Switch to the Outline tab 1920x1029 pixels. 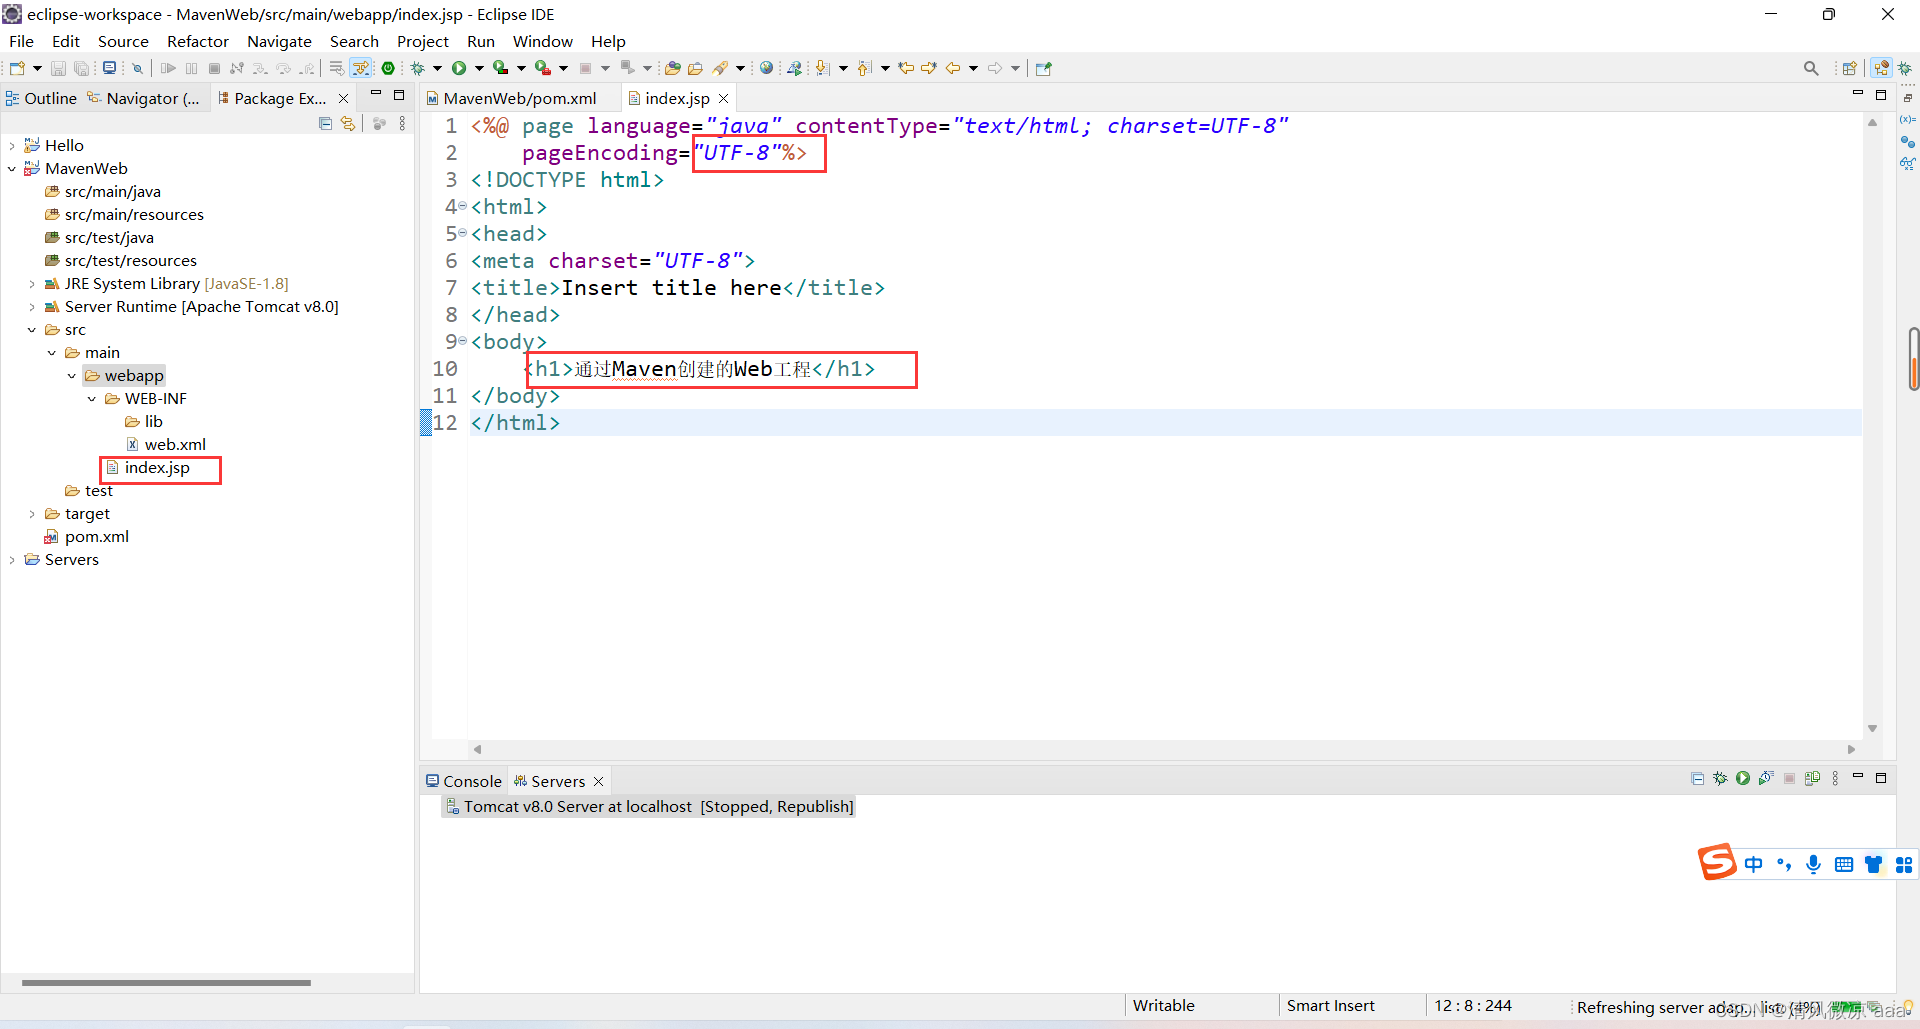point(41,98)
